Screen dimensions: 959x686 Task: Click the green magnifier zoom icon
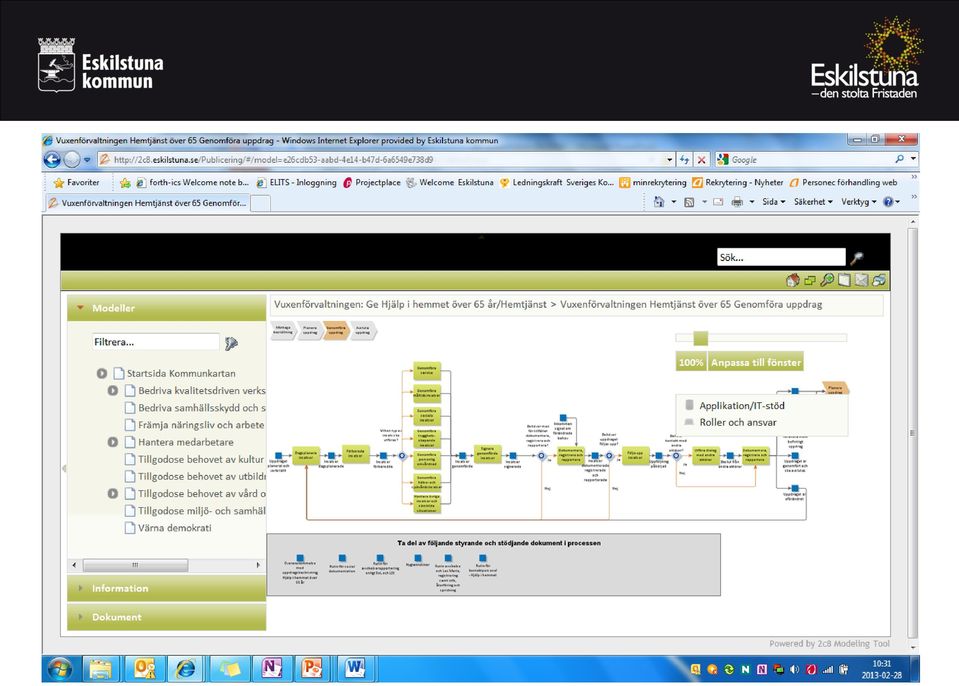point(827,280)
